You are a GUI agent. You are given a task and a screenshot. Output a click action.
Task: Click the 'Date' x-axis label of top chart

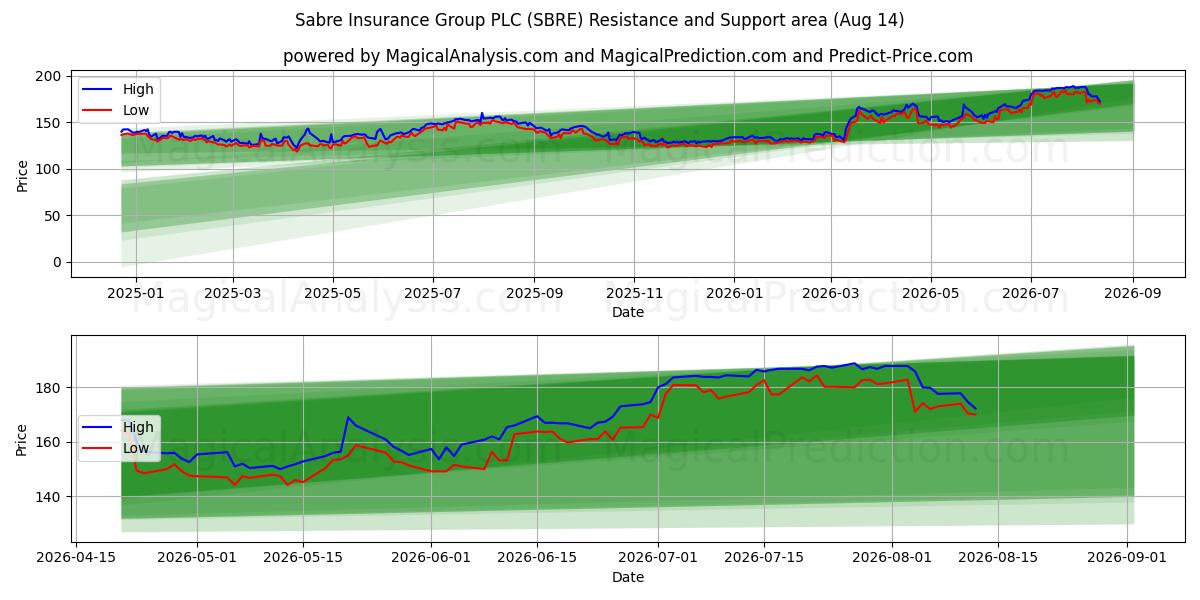point(628,313)
